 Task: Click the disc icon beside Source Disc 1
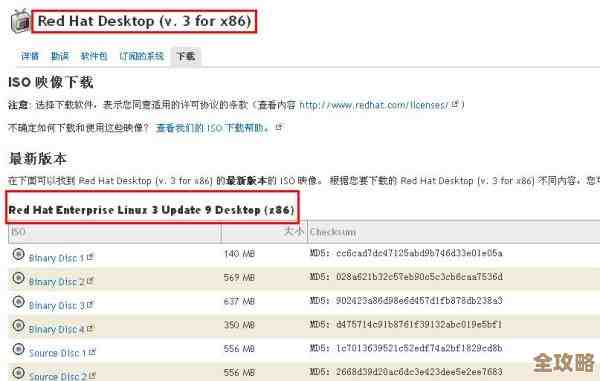(18, 349)
